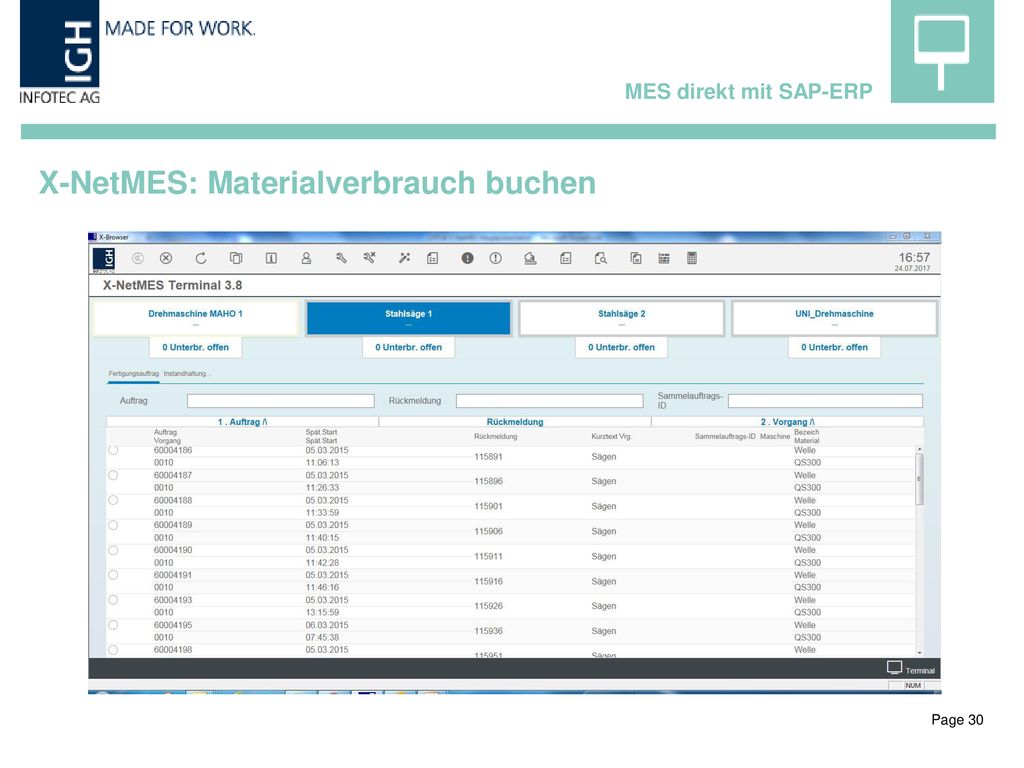Switch to the Fertigungsauftrag tab
Screen dimensions: 1024x768
coord(133,374)
